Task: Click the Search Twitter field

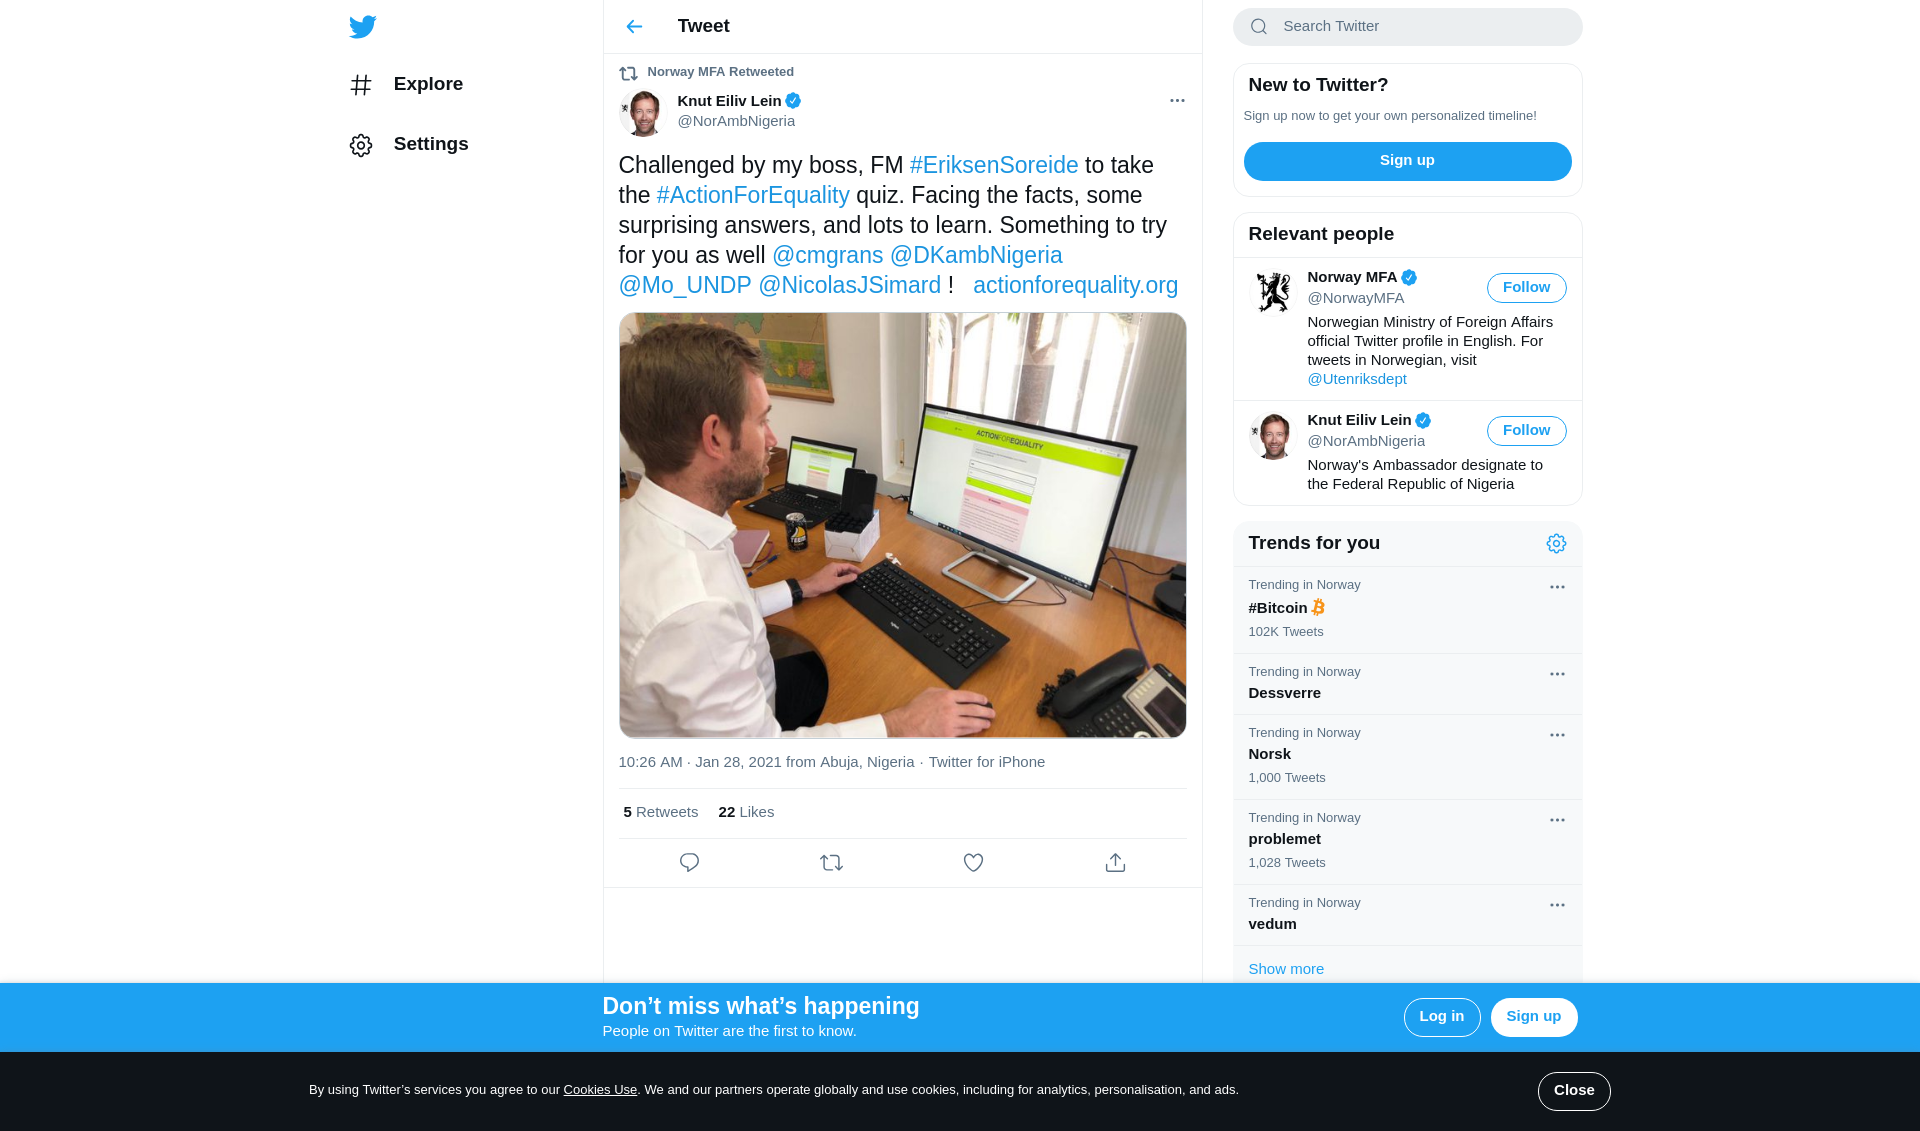Action: 1407,27
